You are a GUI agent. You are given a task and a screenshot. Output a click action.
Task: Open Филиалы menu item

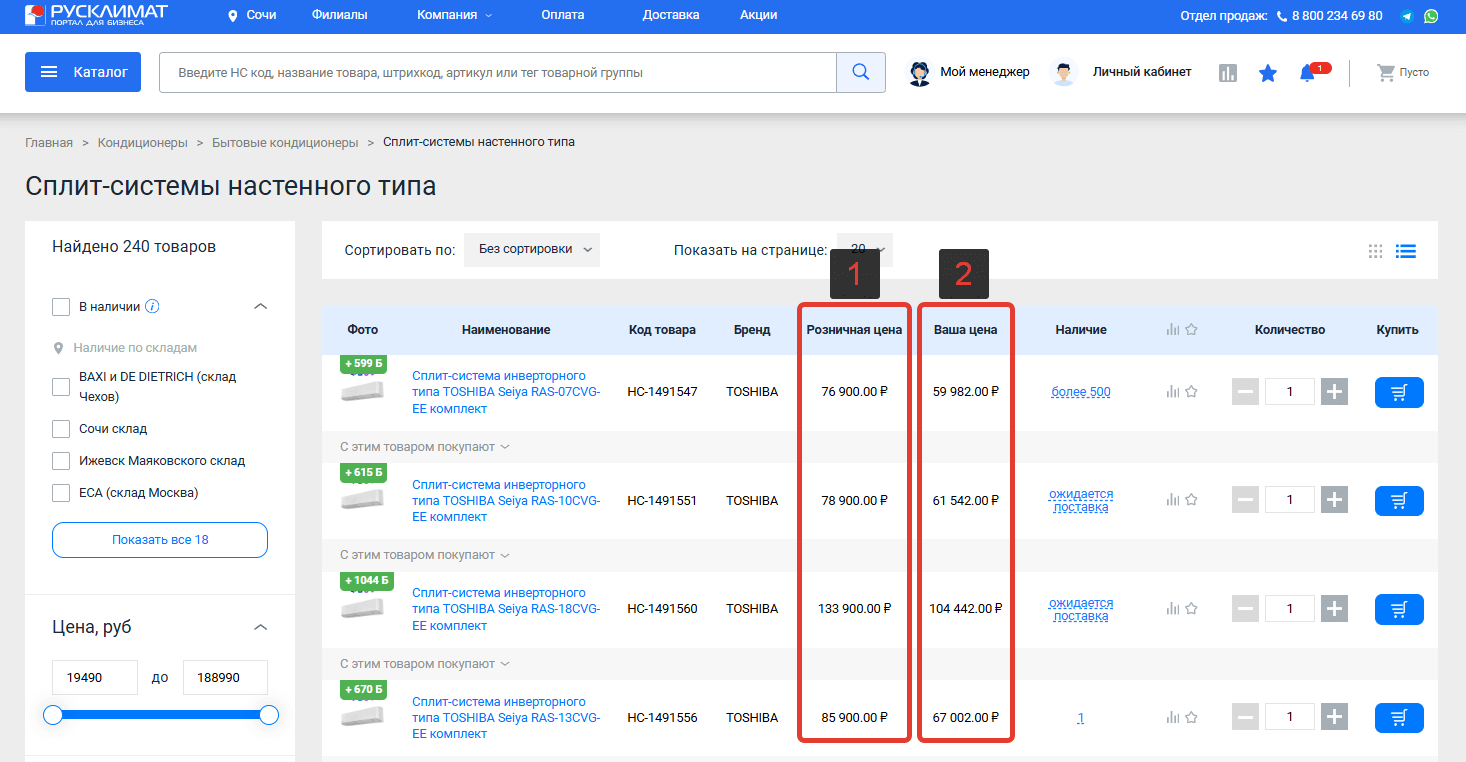pyautogui.click(x=339, y=15)
